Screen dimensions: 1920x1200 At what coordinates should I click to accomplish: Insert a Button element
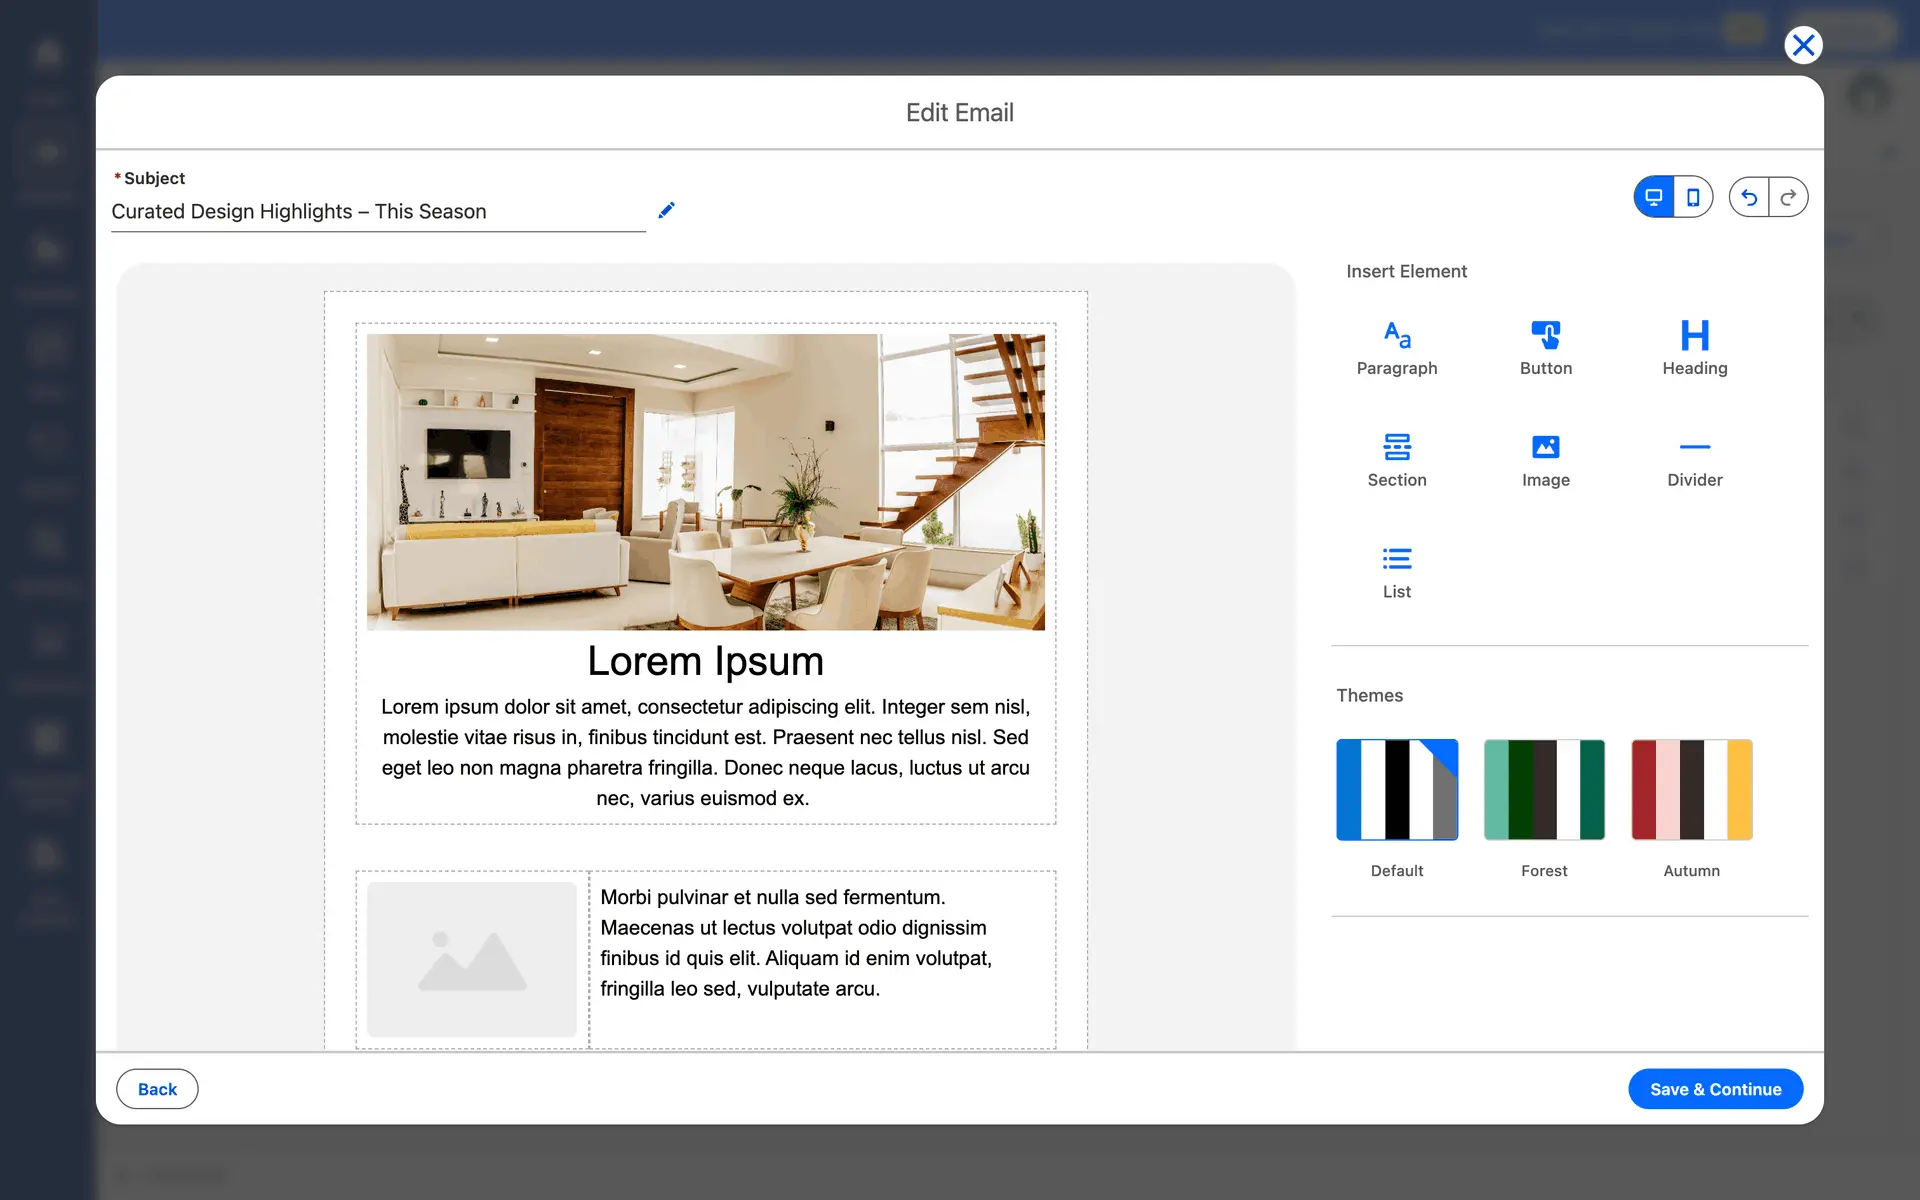1545,347
